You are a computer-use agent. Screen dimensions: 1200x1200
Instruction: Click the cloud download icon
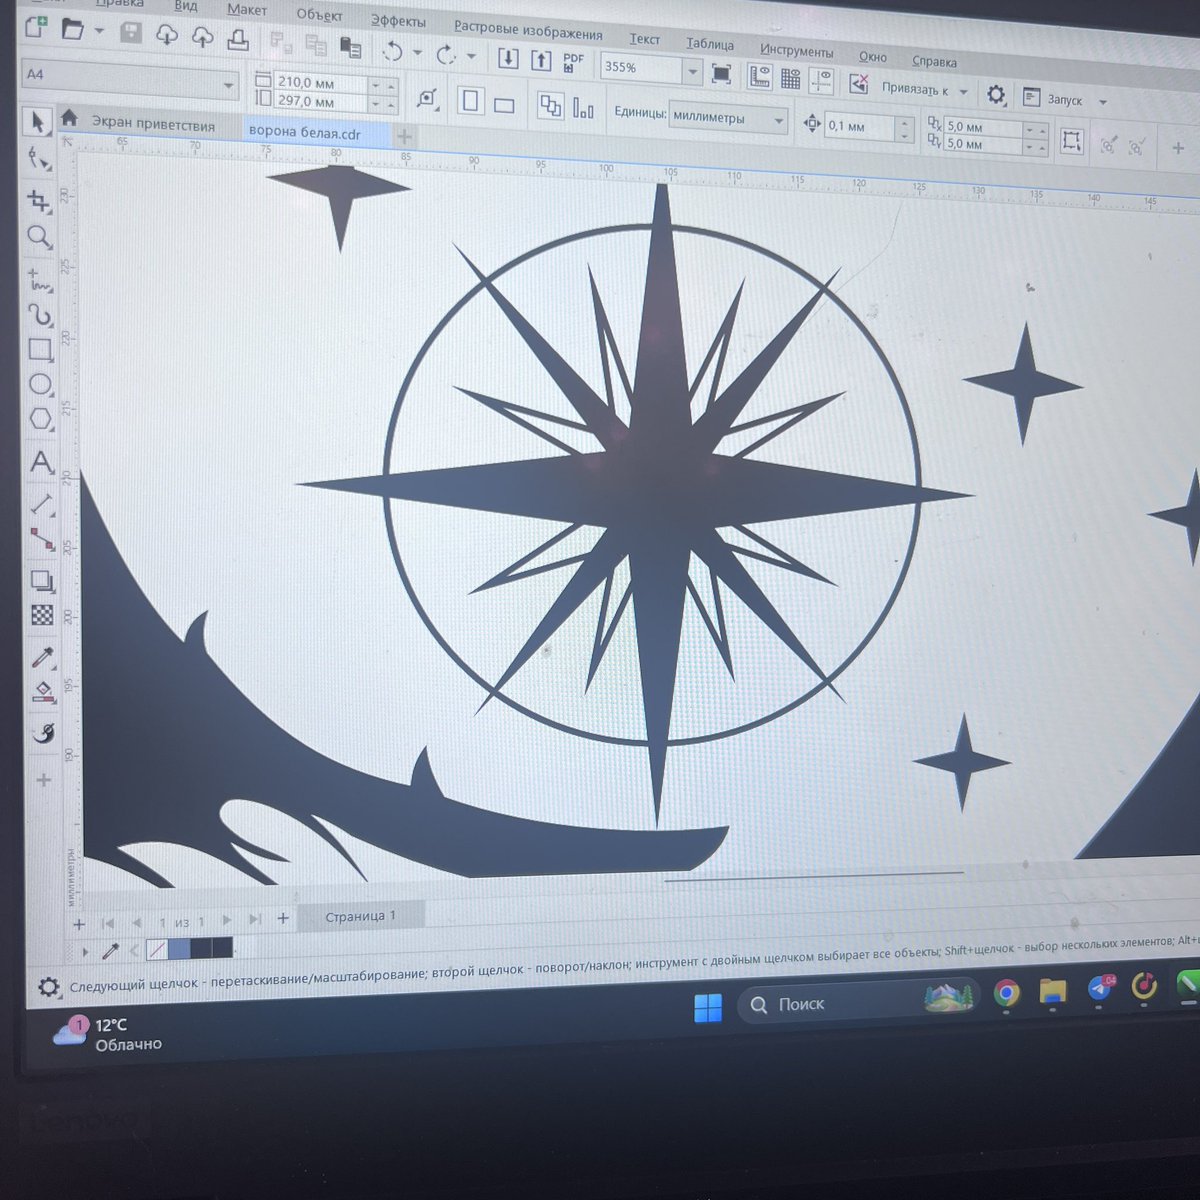166,35
